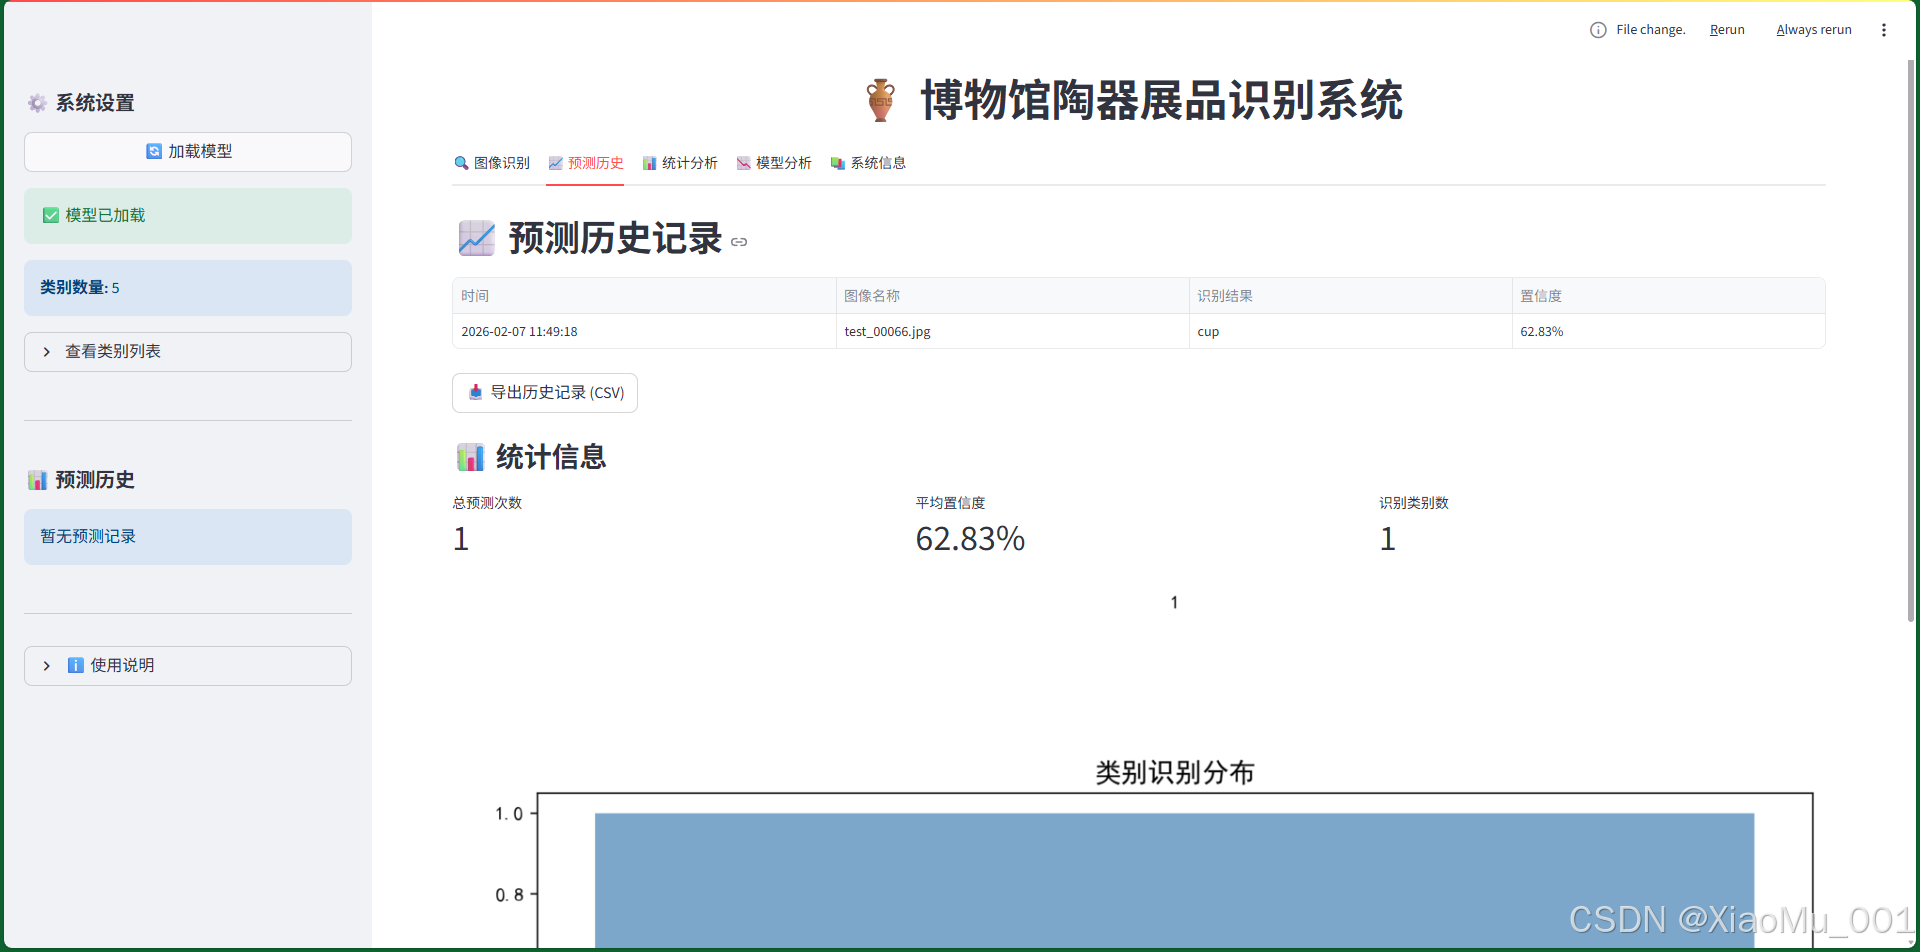Click the refresh icon inside 加载模型 button
This screenshot has width=1920, height=952.
click(153, 151)
